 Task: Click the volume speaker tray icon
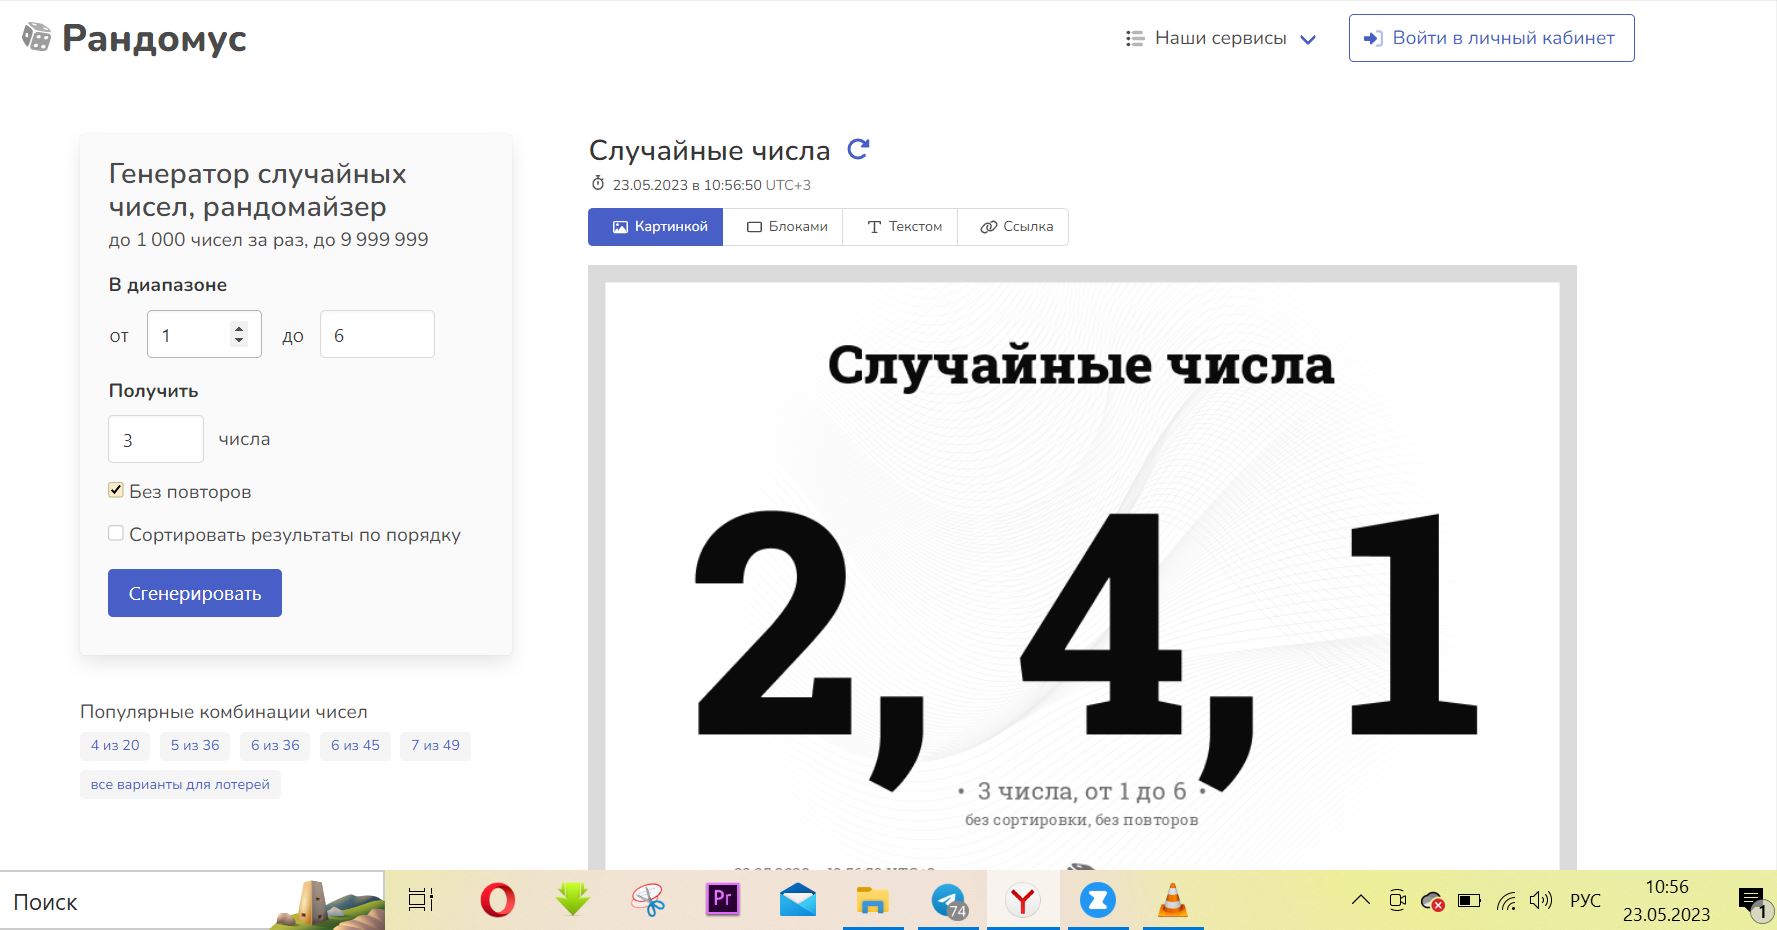pyautogui.click(x=1540, y=900)
